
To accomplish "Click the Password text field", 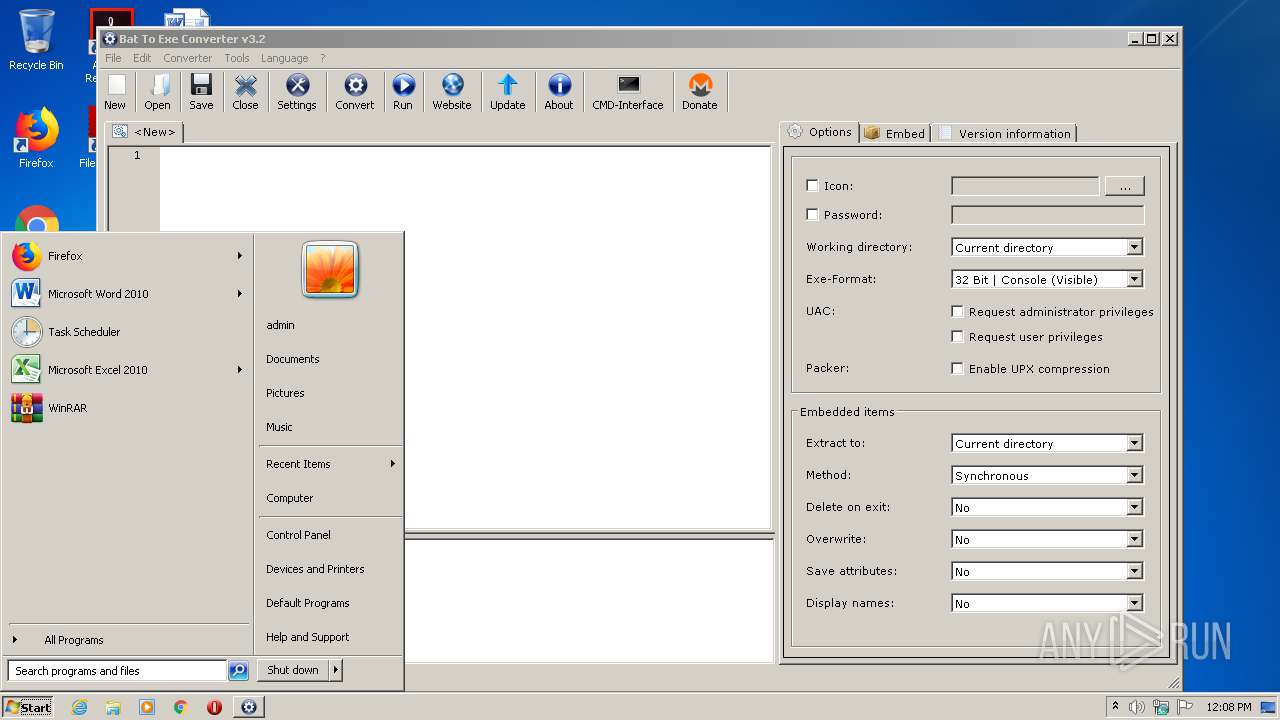I will 1047,215.
